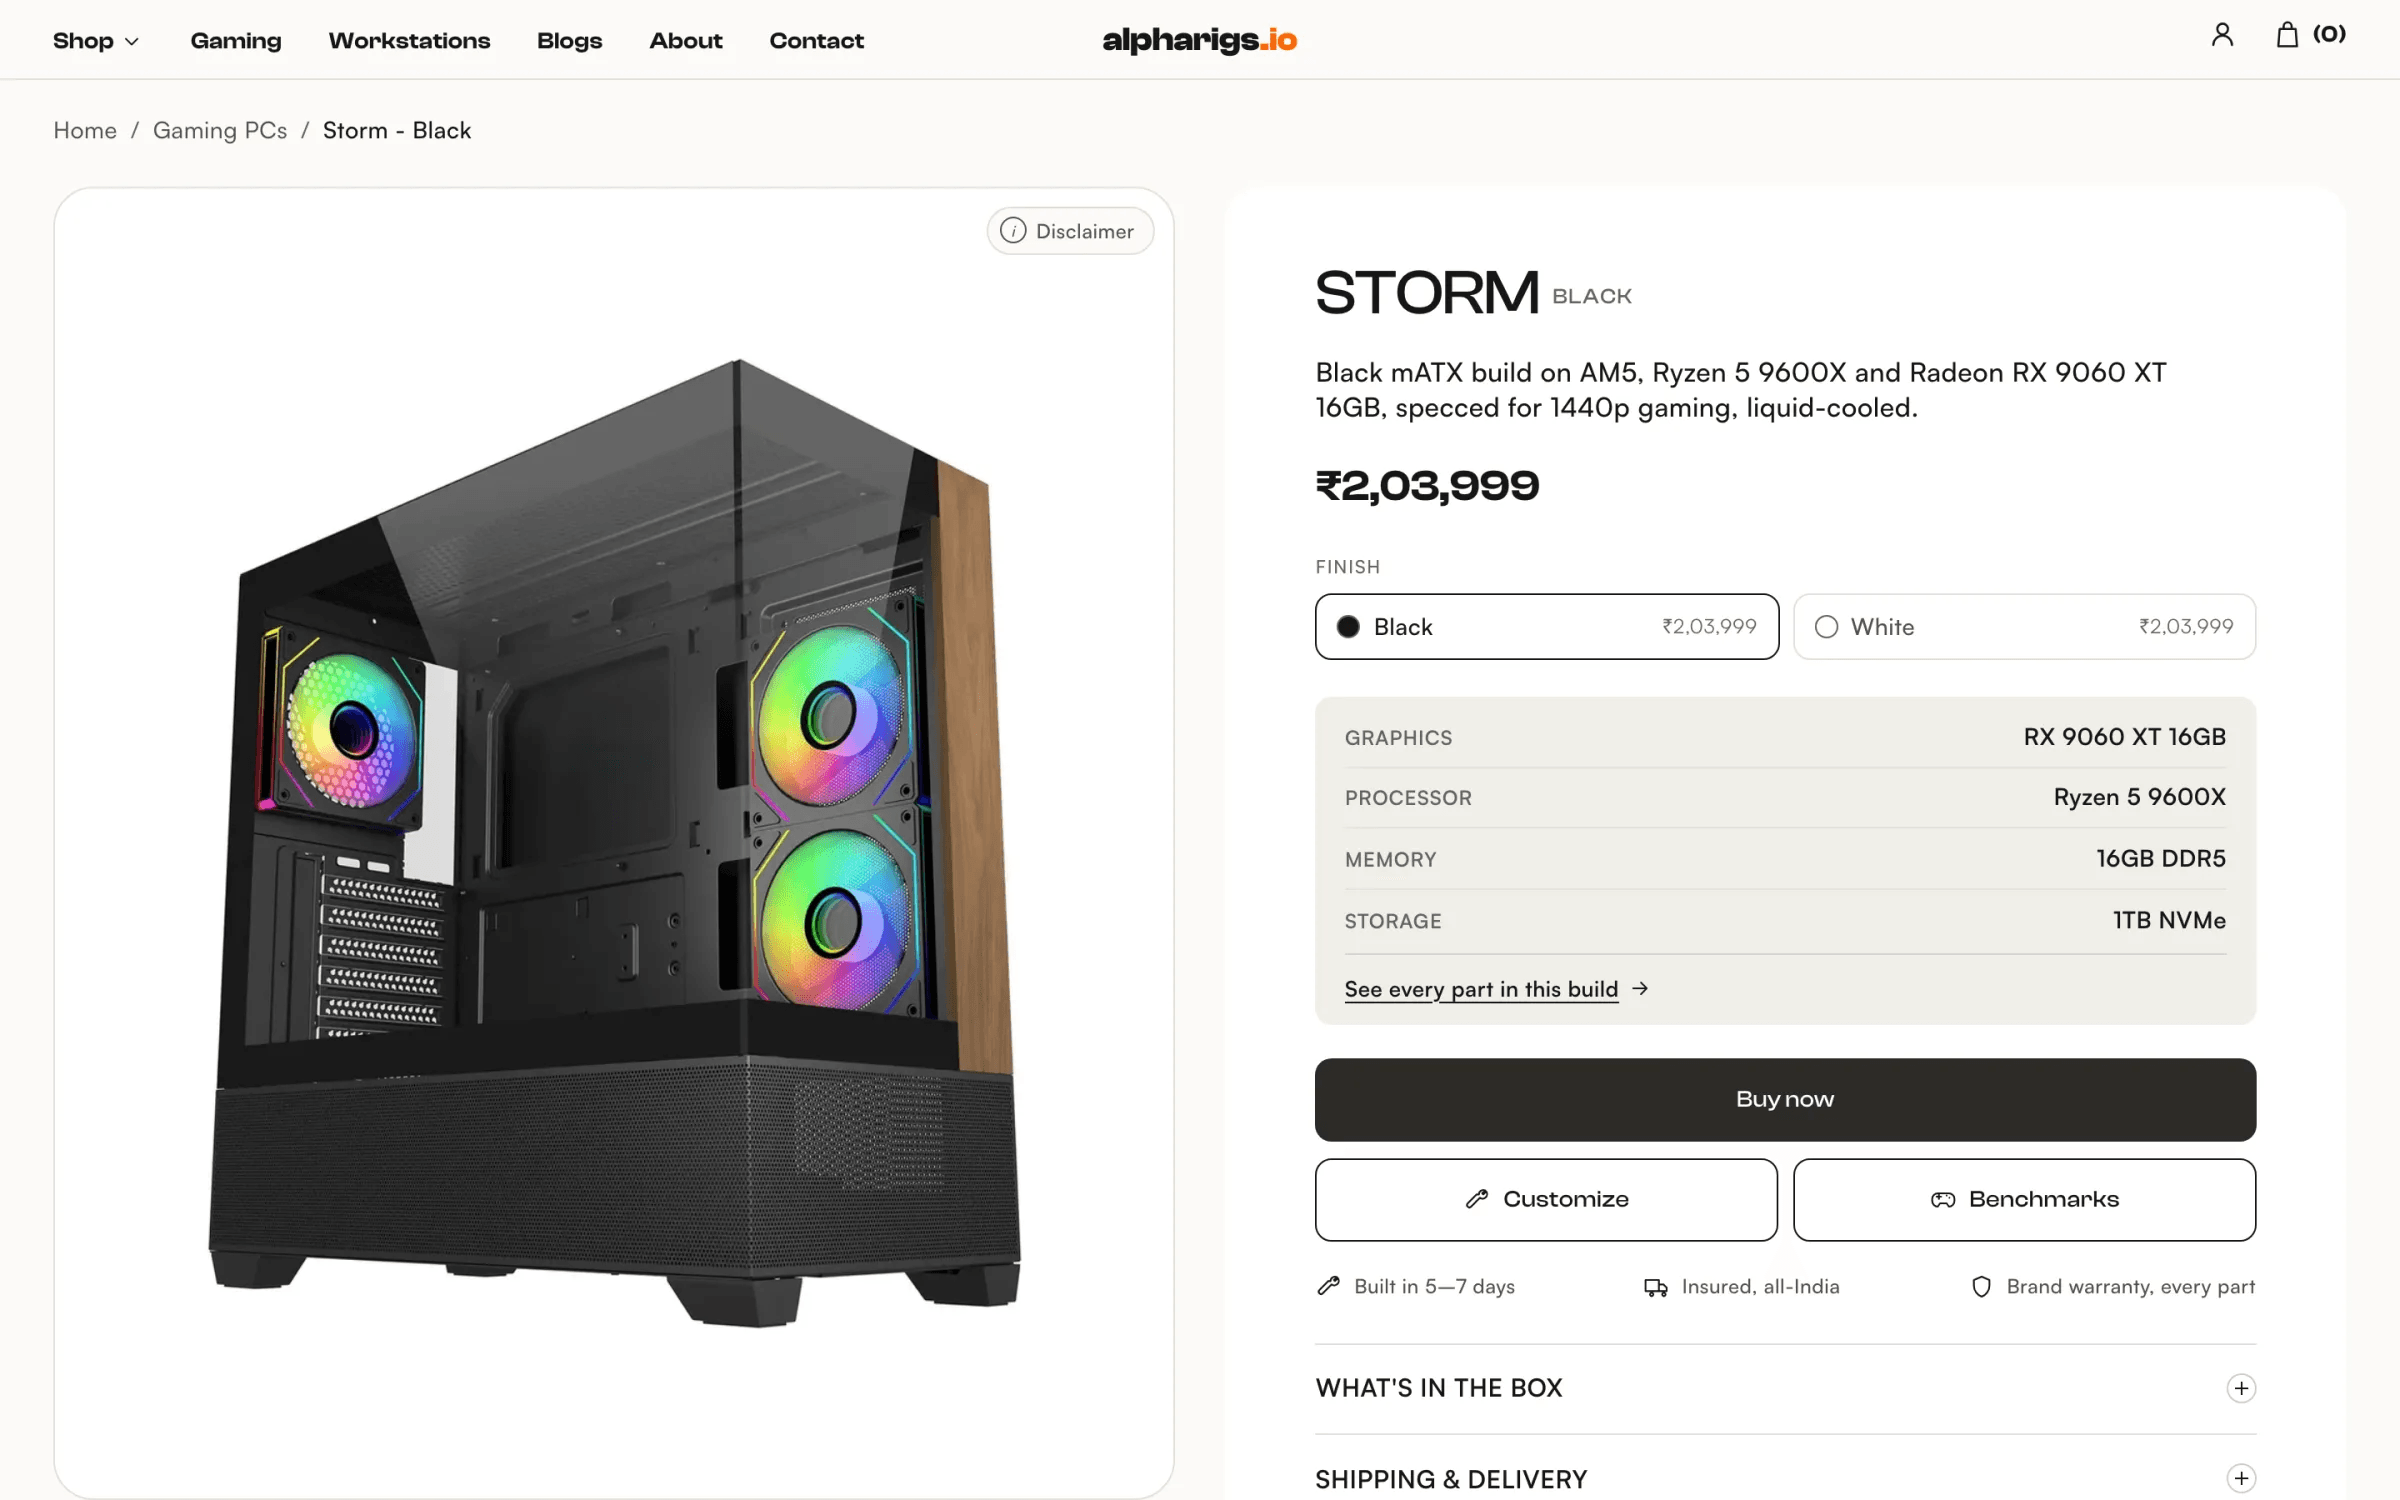Expand What's in the Box section
The image size is (2400, 1500).
click(x=1785, y=1388)
